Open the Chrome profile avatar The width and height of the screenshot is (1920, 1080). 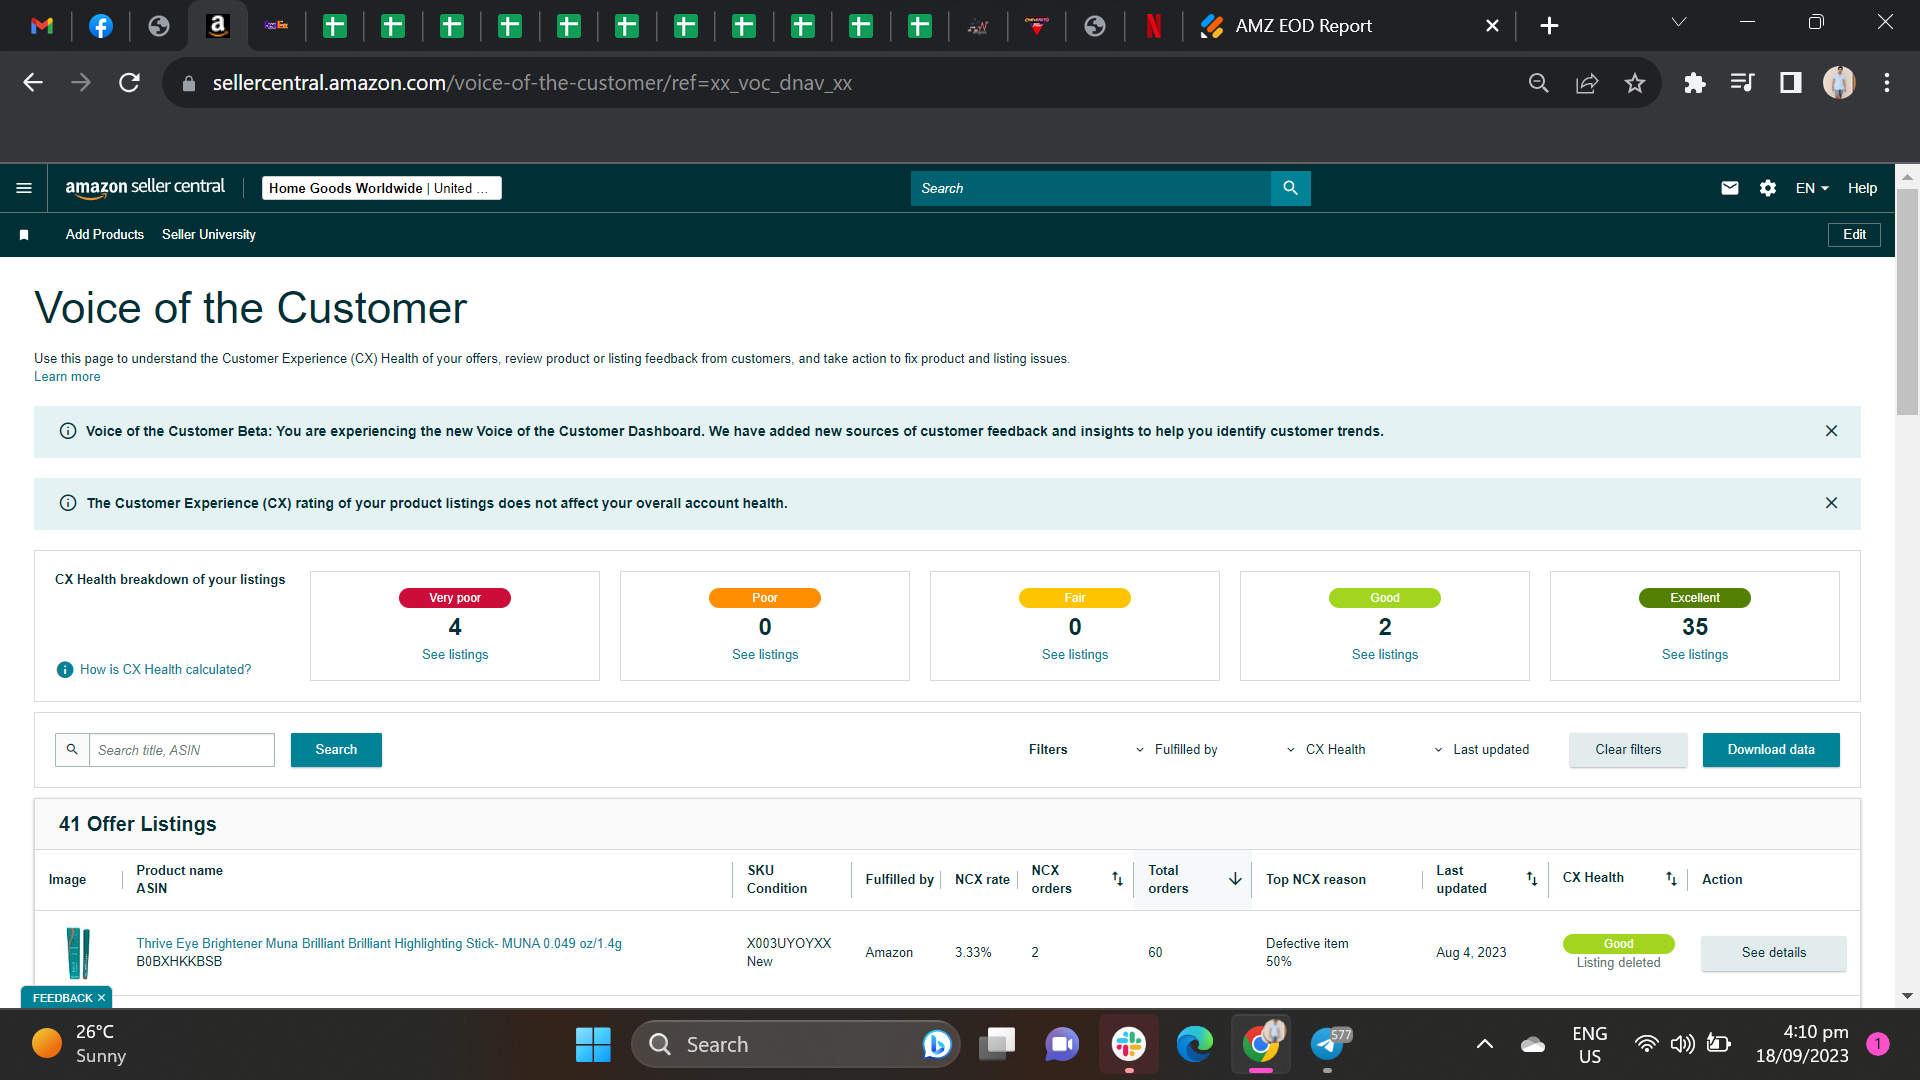pos(1839,83)
